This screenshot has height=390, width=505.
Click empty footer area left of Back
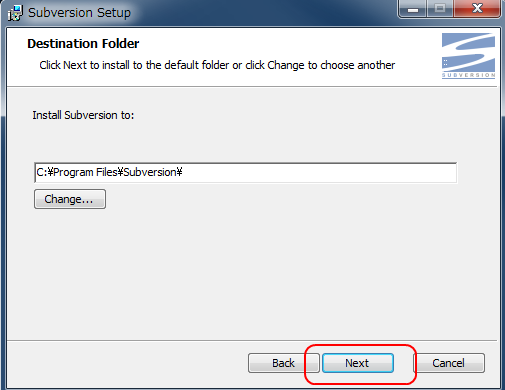[x=127, y=363]
